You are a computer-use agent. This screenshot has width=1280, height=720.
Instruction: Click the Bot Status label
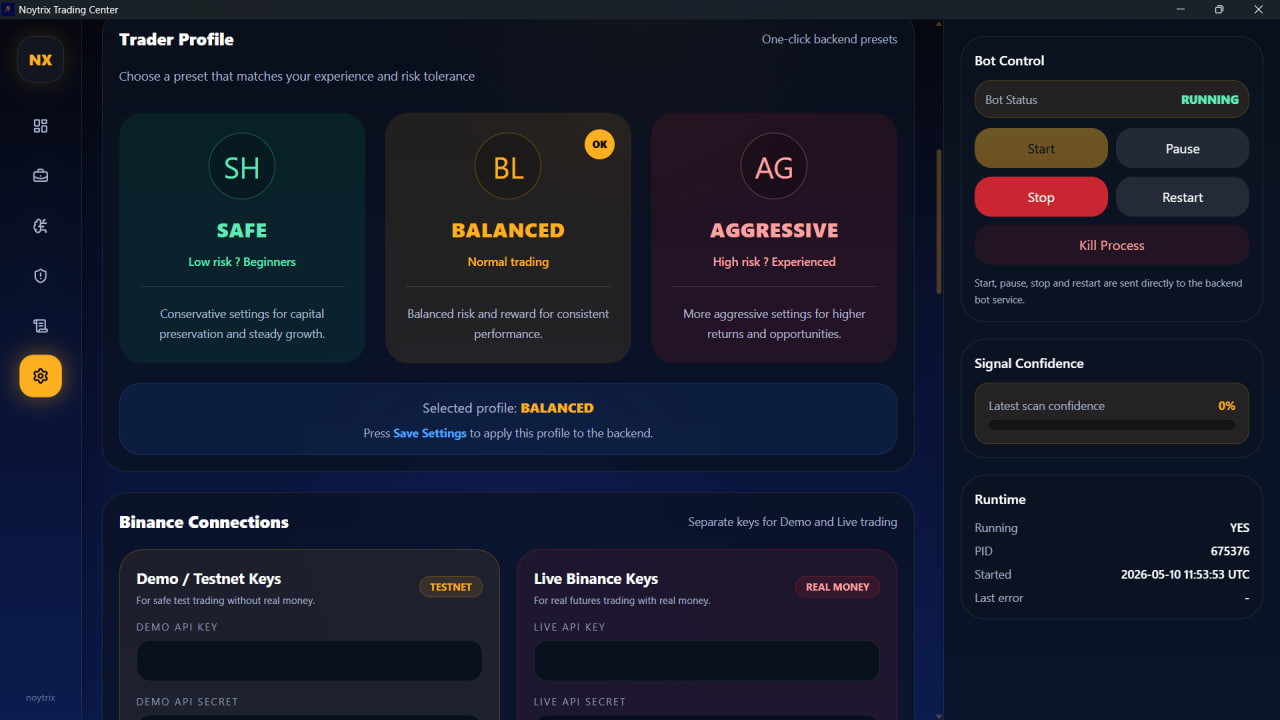pos(1011,100)
